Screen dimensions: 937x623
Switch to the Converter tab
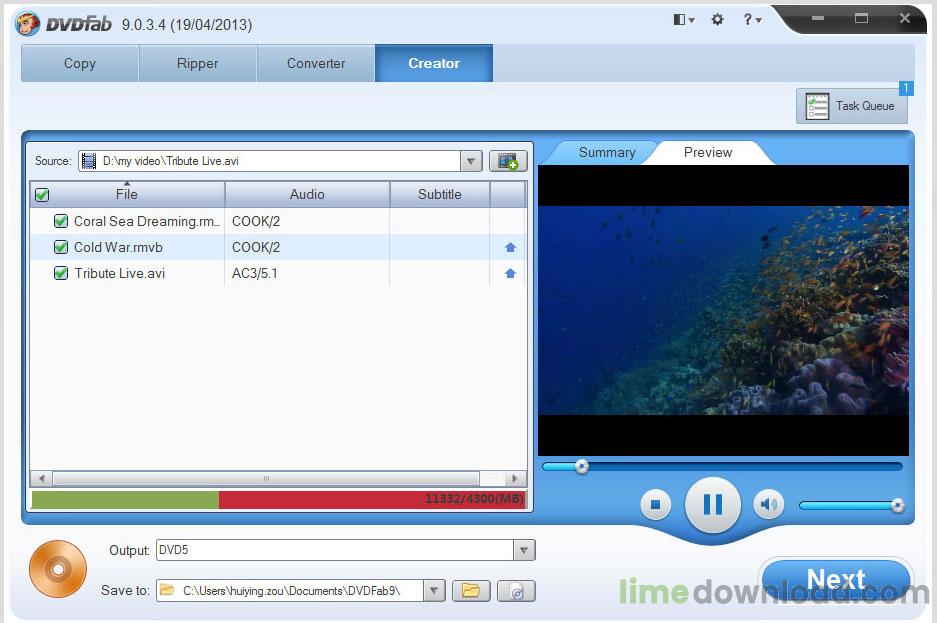point(316,63)
